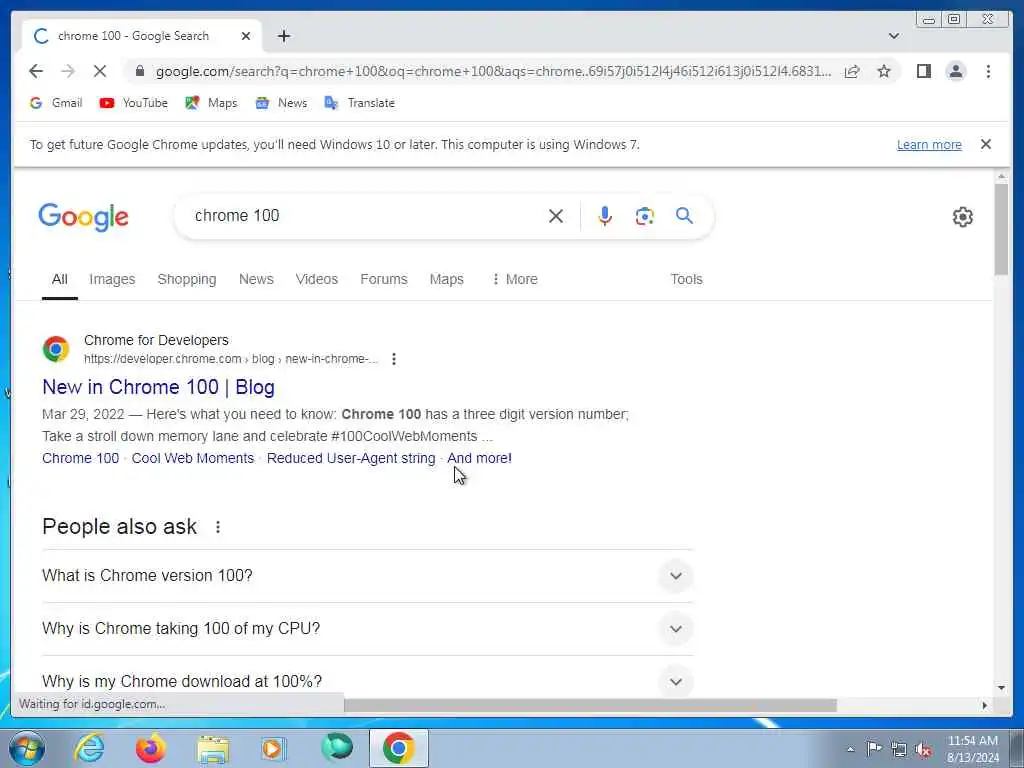
Task: Share this page using the address bar share icon
Action: tap(852, 71)
